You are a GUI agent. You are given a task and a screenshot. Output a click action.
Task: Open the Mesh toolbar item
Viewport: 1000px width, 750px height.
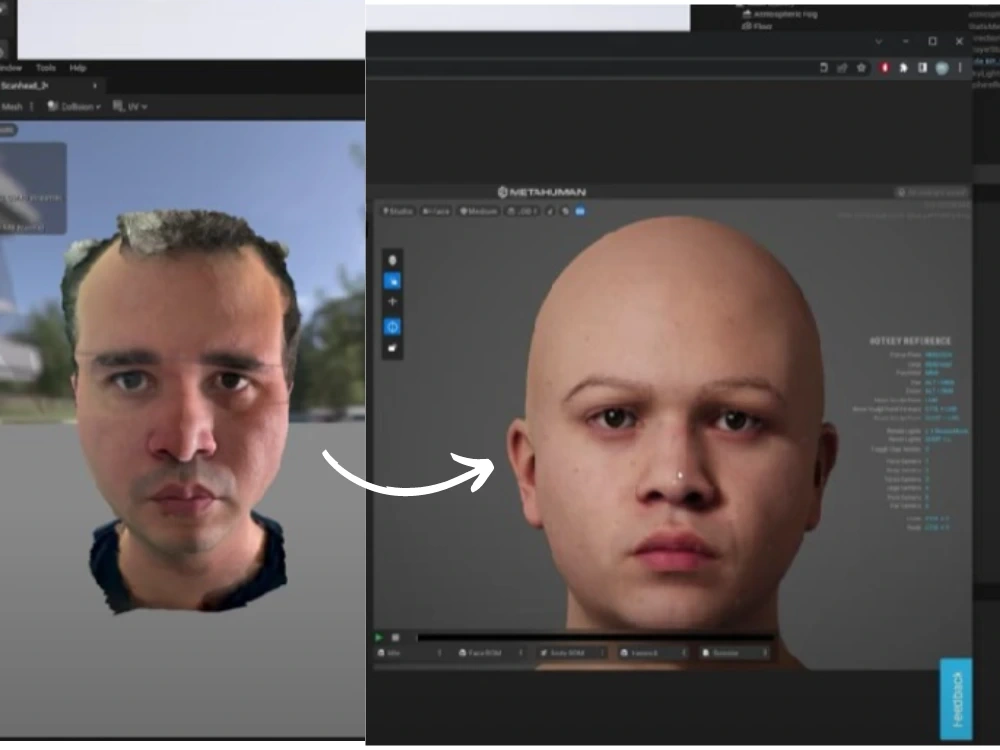(12, 107)
